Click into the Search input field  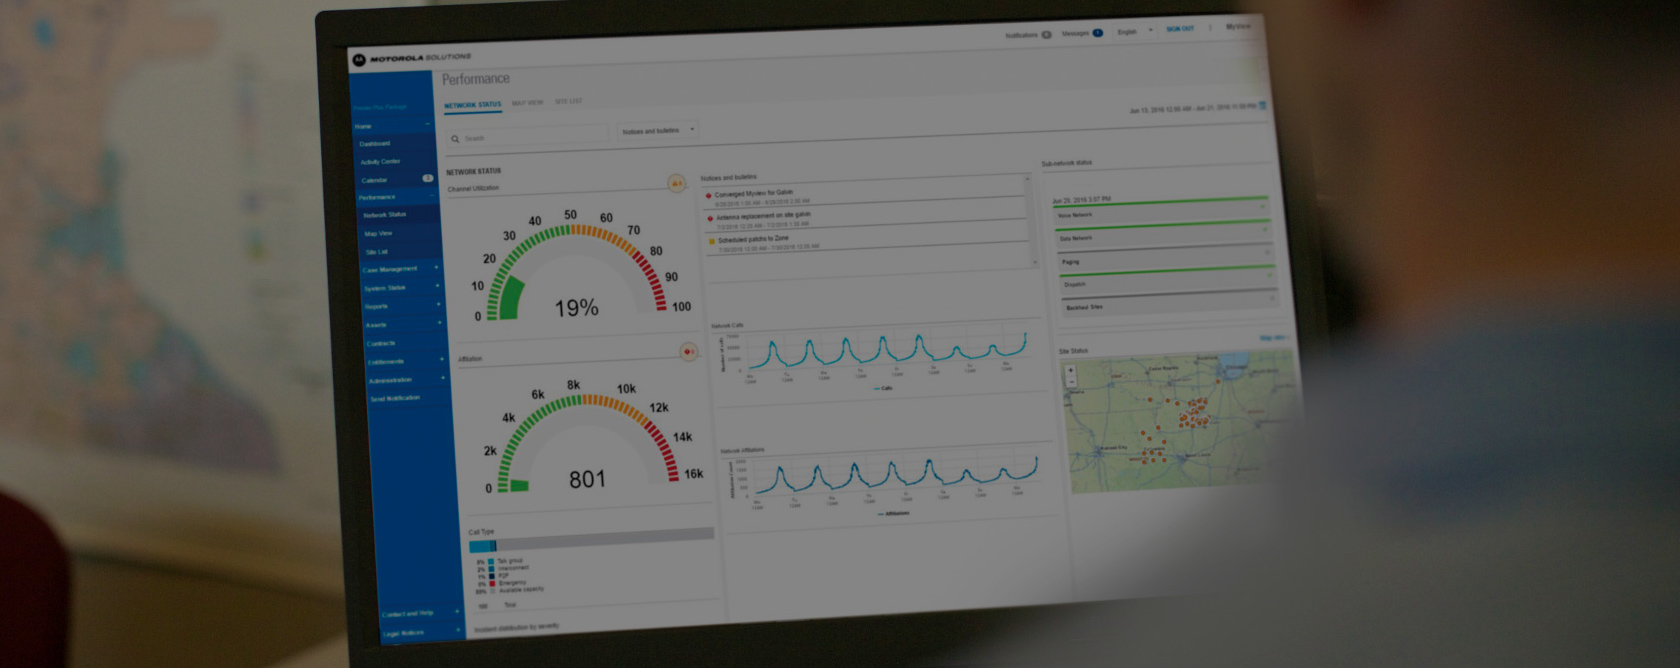tap(530, 137)
